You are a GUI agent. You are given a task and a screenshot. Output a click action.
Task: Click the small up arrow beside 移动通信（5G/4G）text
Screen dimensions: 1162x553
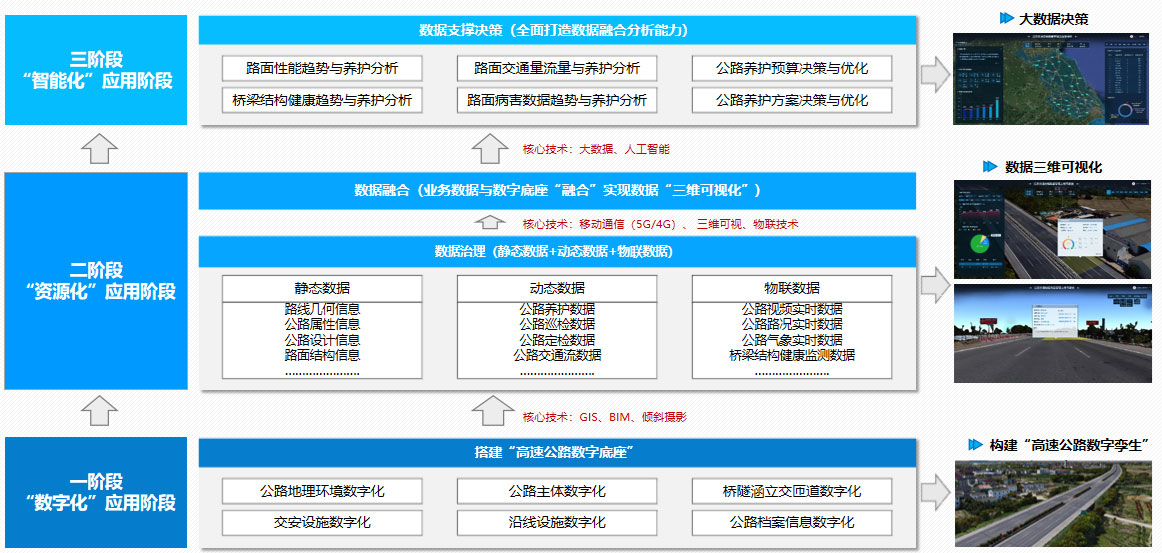490,223
